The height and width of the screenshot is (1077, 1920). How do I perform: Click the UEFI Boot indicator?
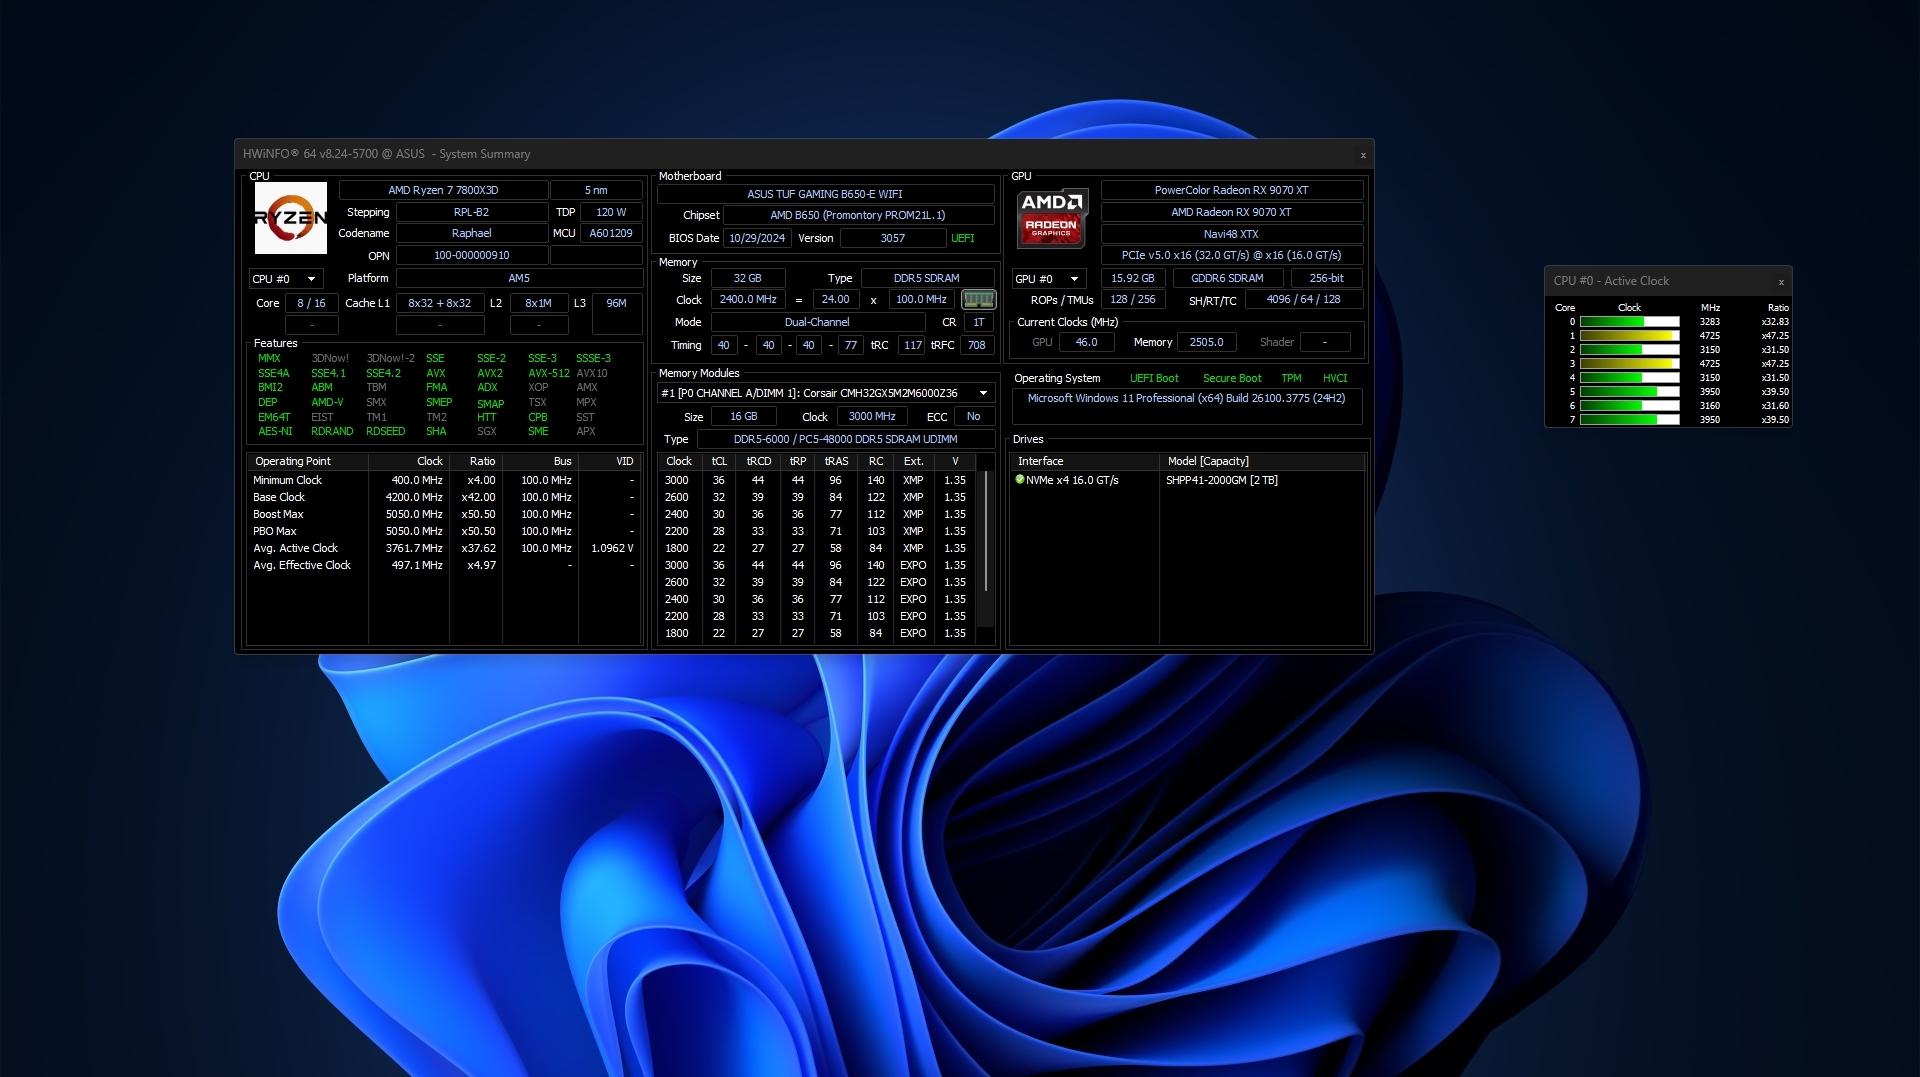click(1154, 378)
